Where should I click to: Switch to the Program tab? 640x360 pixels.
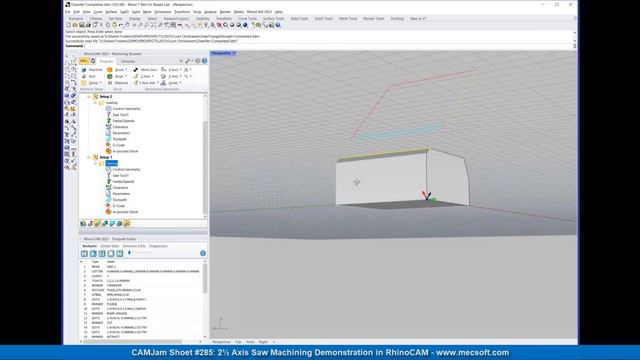tap(106, 61)
